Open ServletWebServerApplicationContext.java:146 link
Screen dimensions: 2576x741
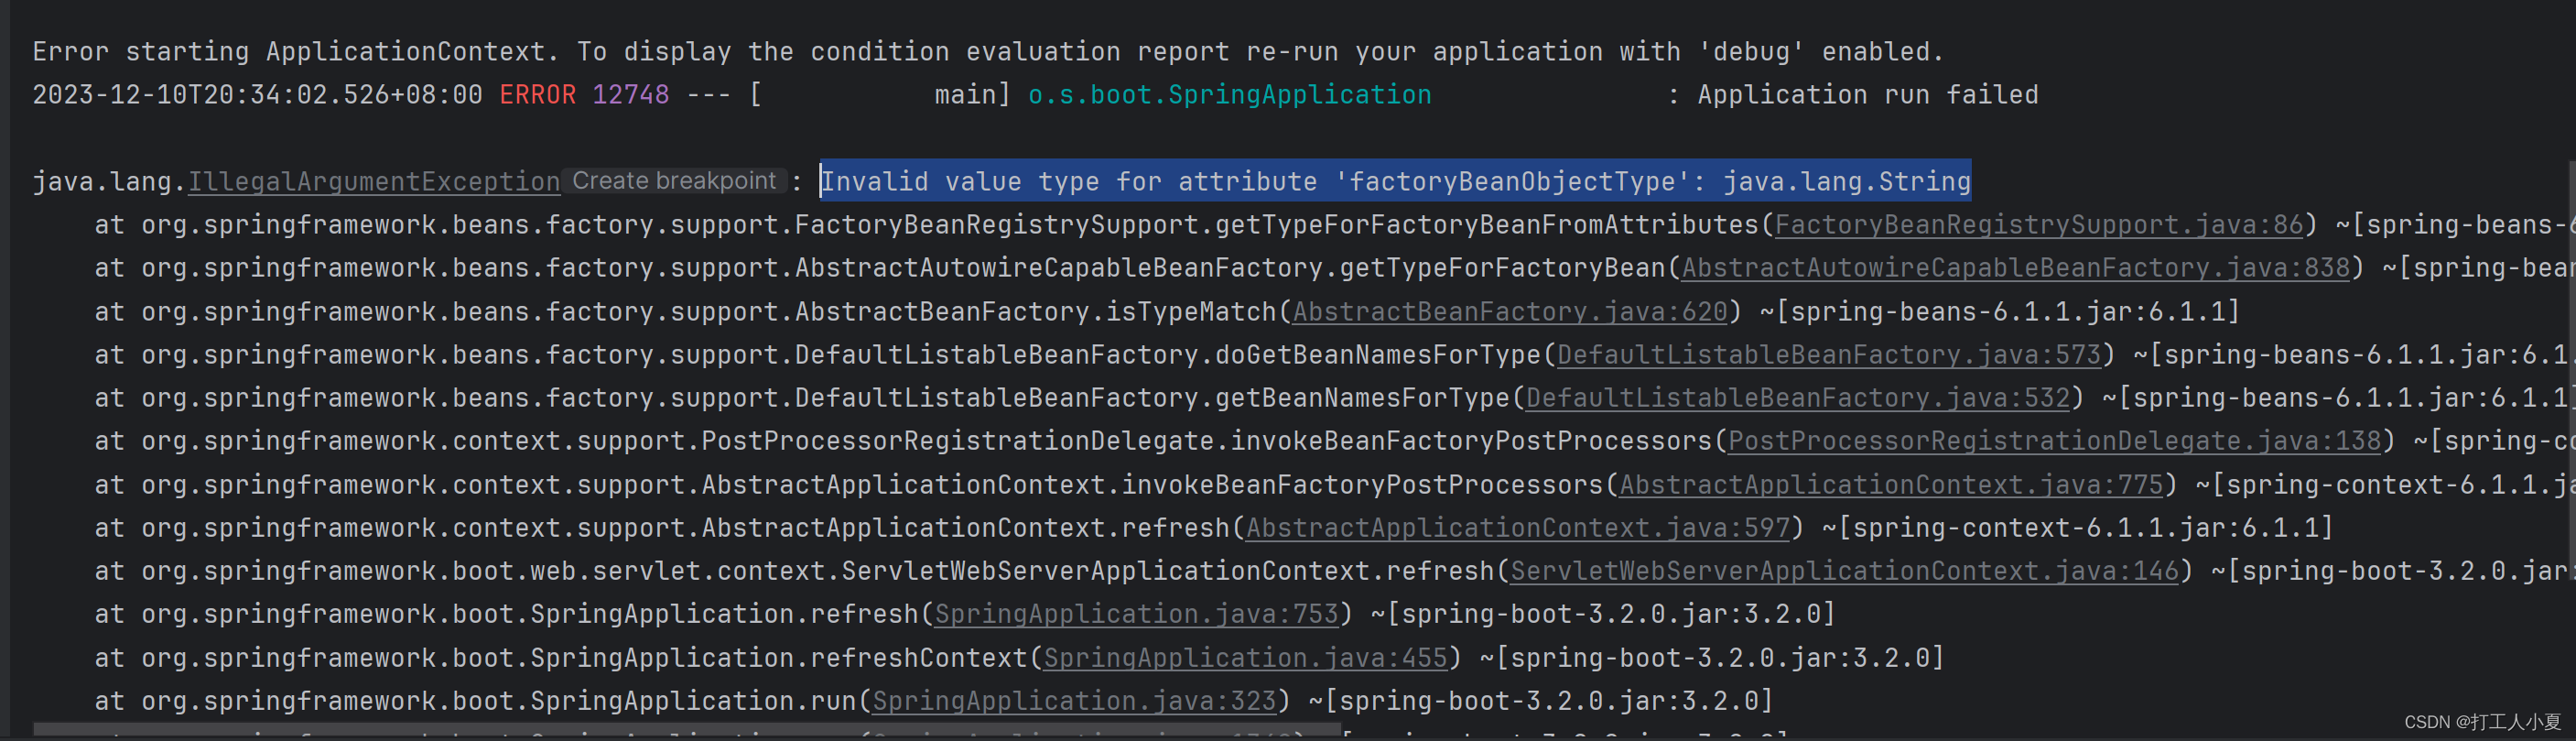pos(1844,571)
